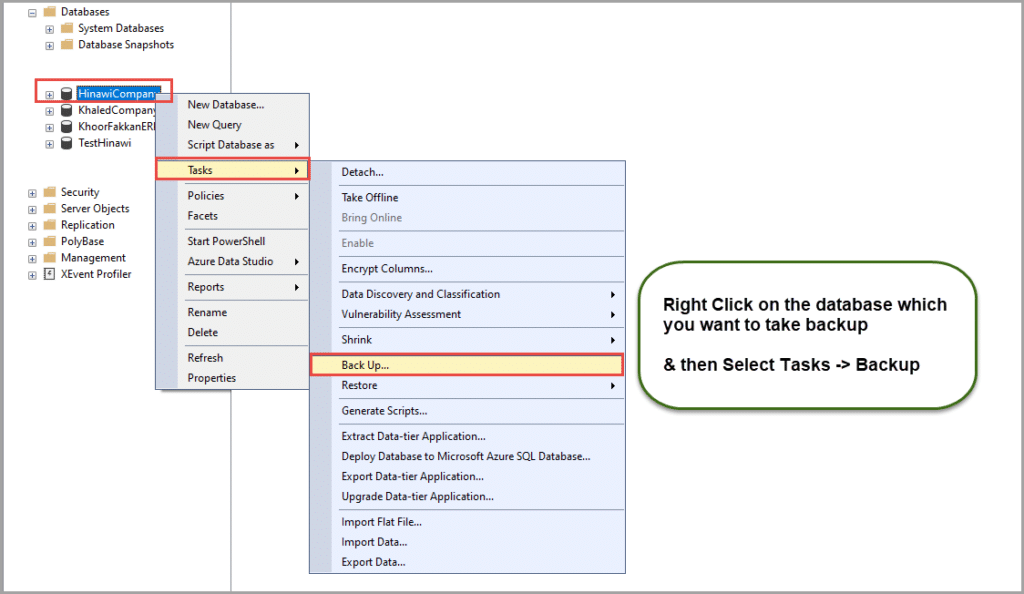Click the XEvent Profiler icon
Screen dimensions: 1024x594
(49, 274)
